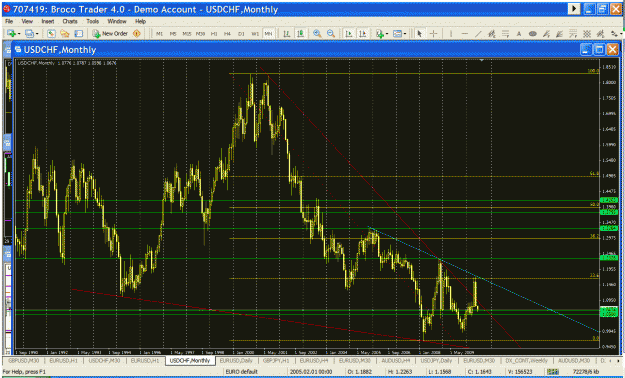Toggle the Terminal panel icon
625x378 pixels.
[79, 34]
